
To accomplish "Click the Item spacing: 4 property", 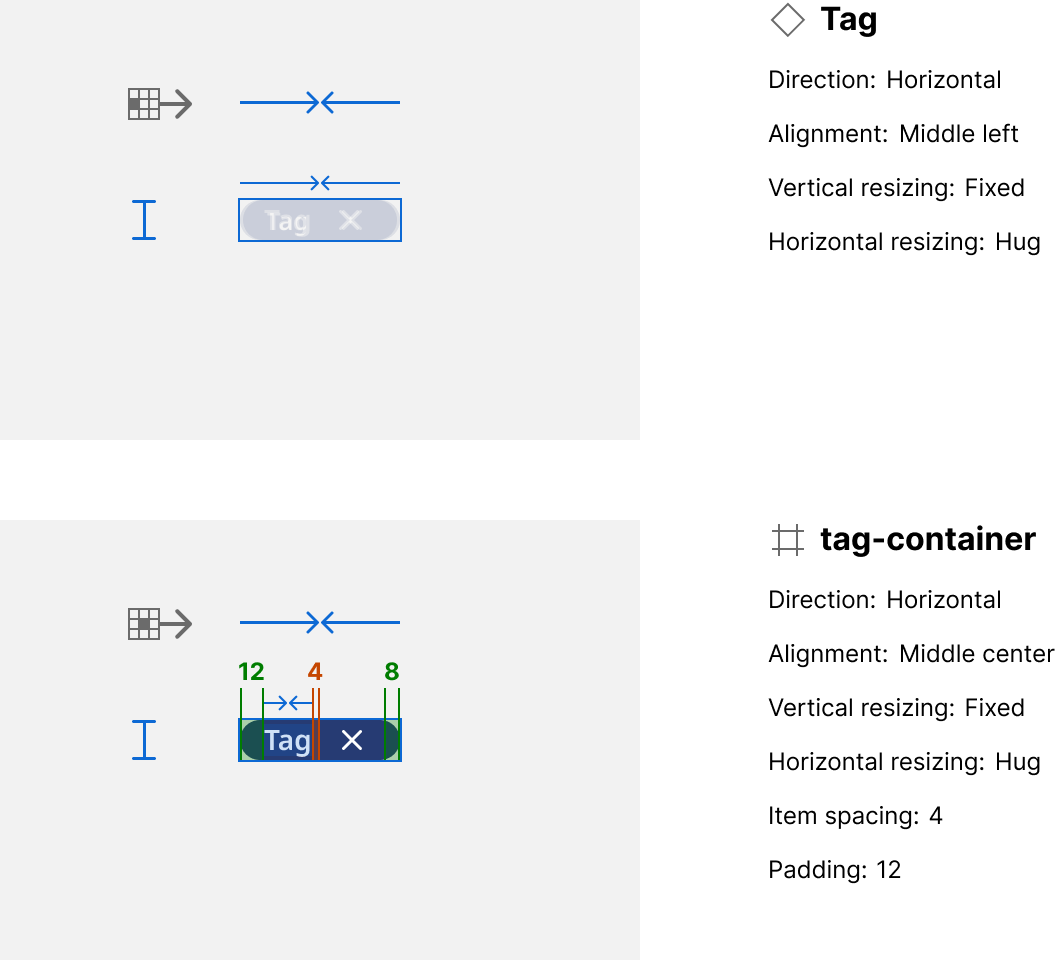I will (855, 816).
